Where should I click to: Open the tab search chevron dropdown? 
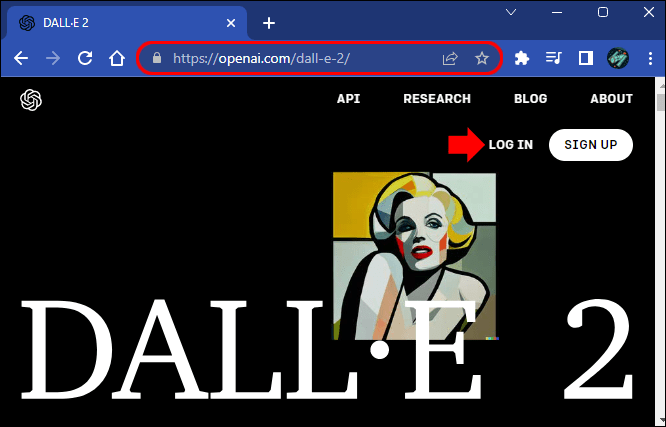pyautogui.click(x=511, y=12)
